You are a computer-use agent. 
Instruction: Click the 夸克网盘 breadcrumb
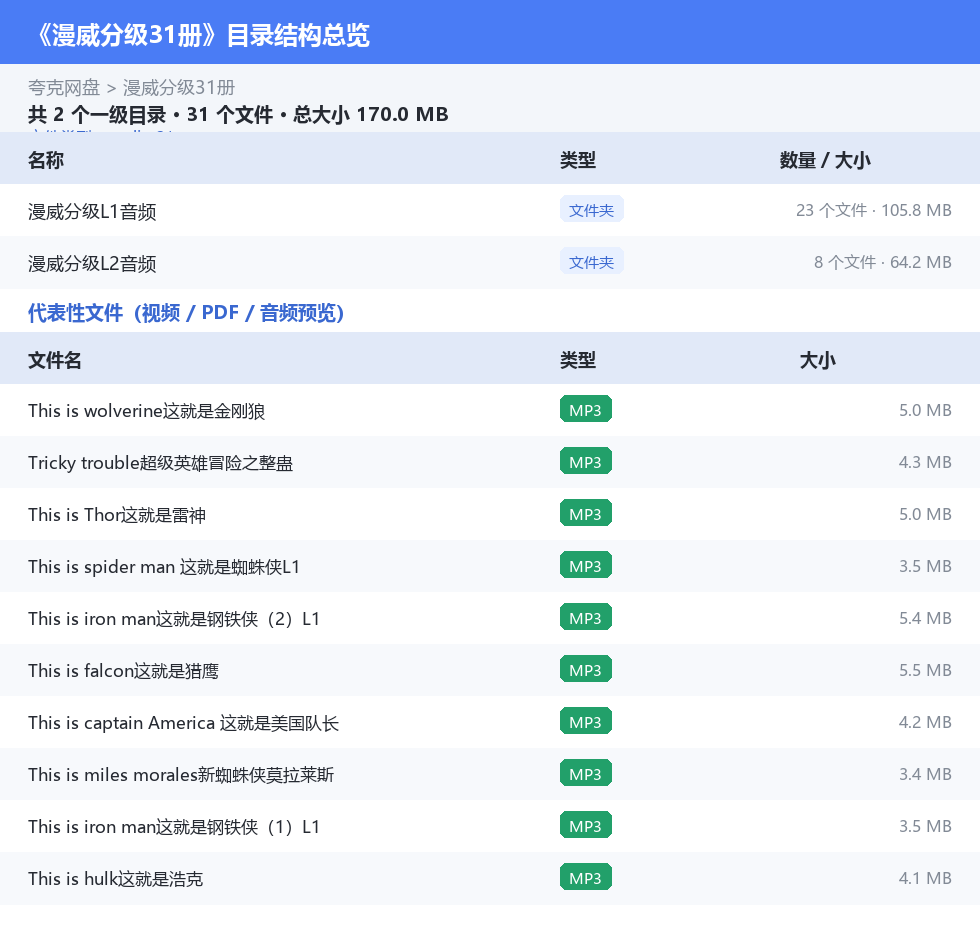tap(64, 87)
